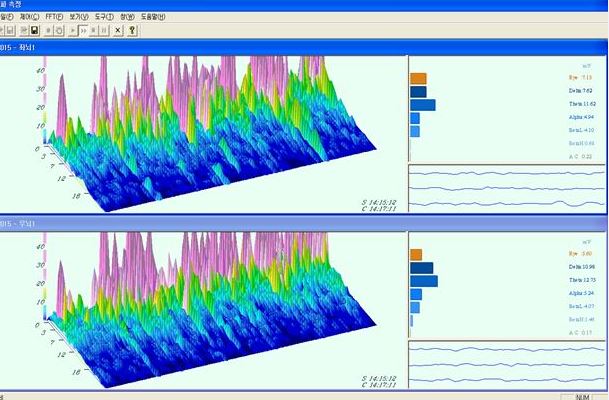The height and width of the screenshot is (400, 609).
Task: Open the 제어(C) menu
Action: pyautogui.click(x=30, y=17)
